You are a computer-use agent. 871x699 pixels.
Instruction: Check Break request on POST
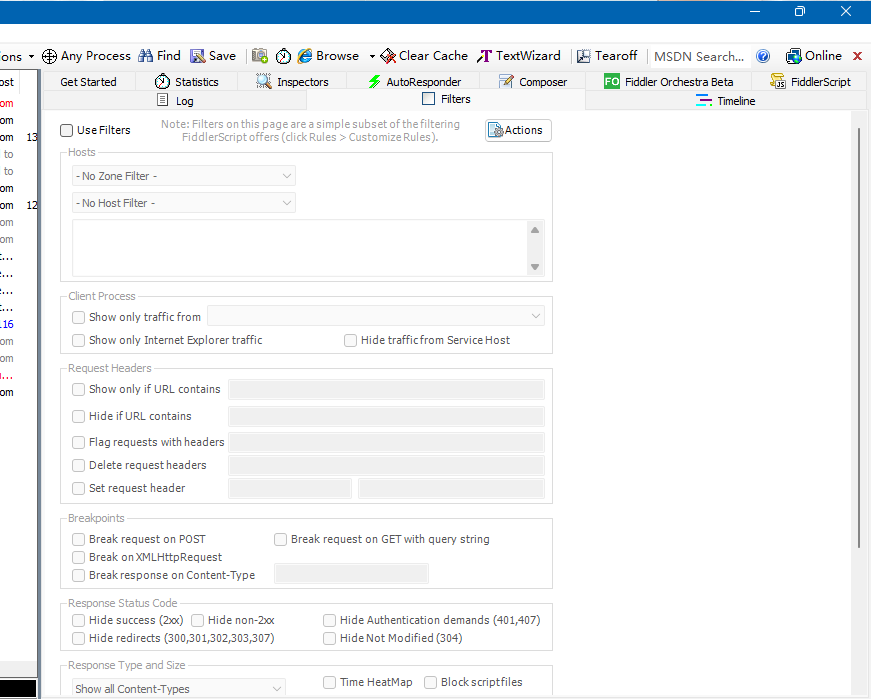(78, 540)
